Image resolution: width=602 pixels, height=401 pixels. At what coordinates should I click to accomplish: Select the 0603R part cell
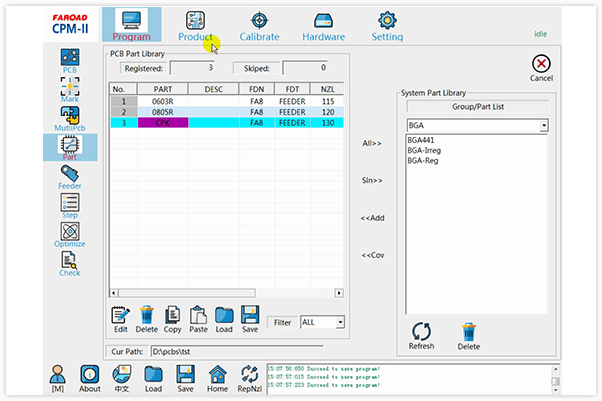(x=163, y=101)
